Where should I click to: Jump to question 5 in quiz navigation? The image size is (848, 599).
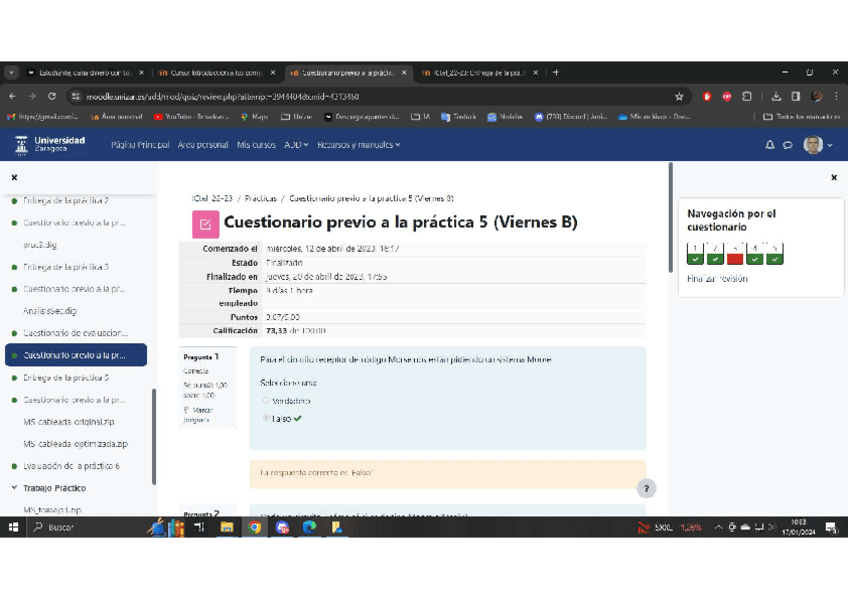[774, 254]
